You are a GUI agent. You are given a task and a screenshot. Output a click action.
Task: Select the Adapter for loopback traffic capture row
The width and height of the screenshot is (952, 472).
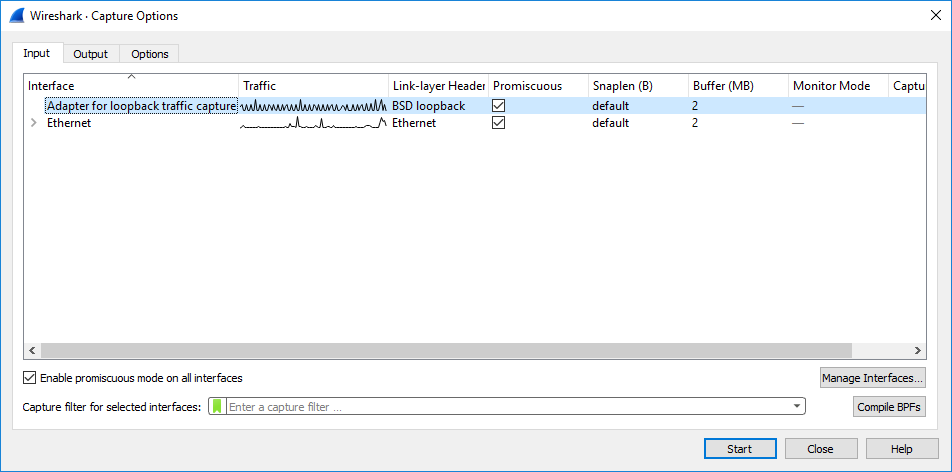141,106
